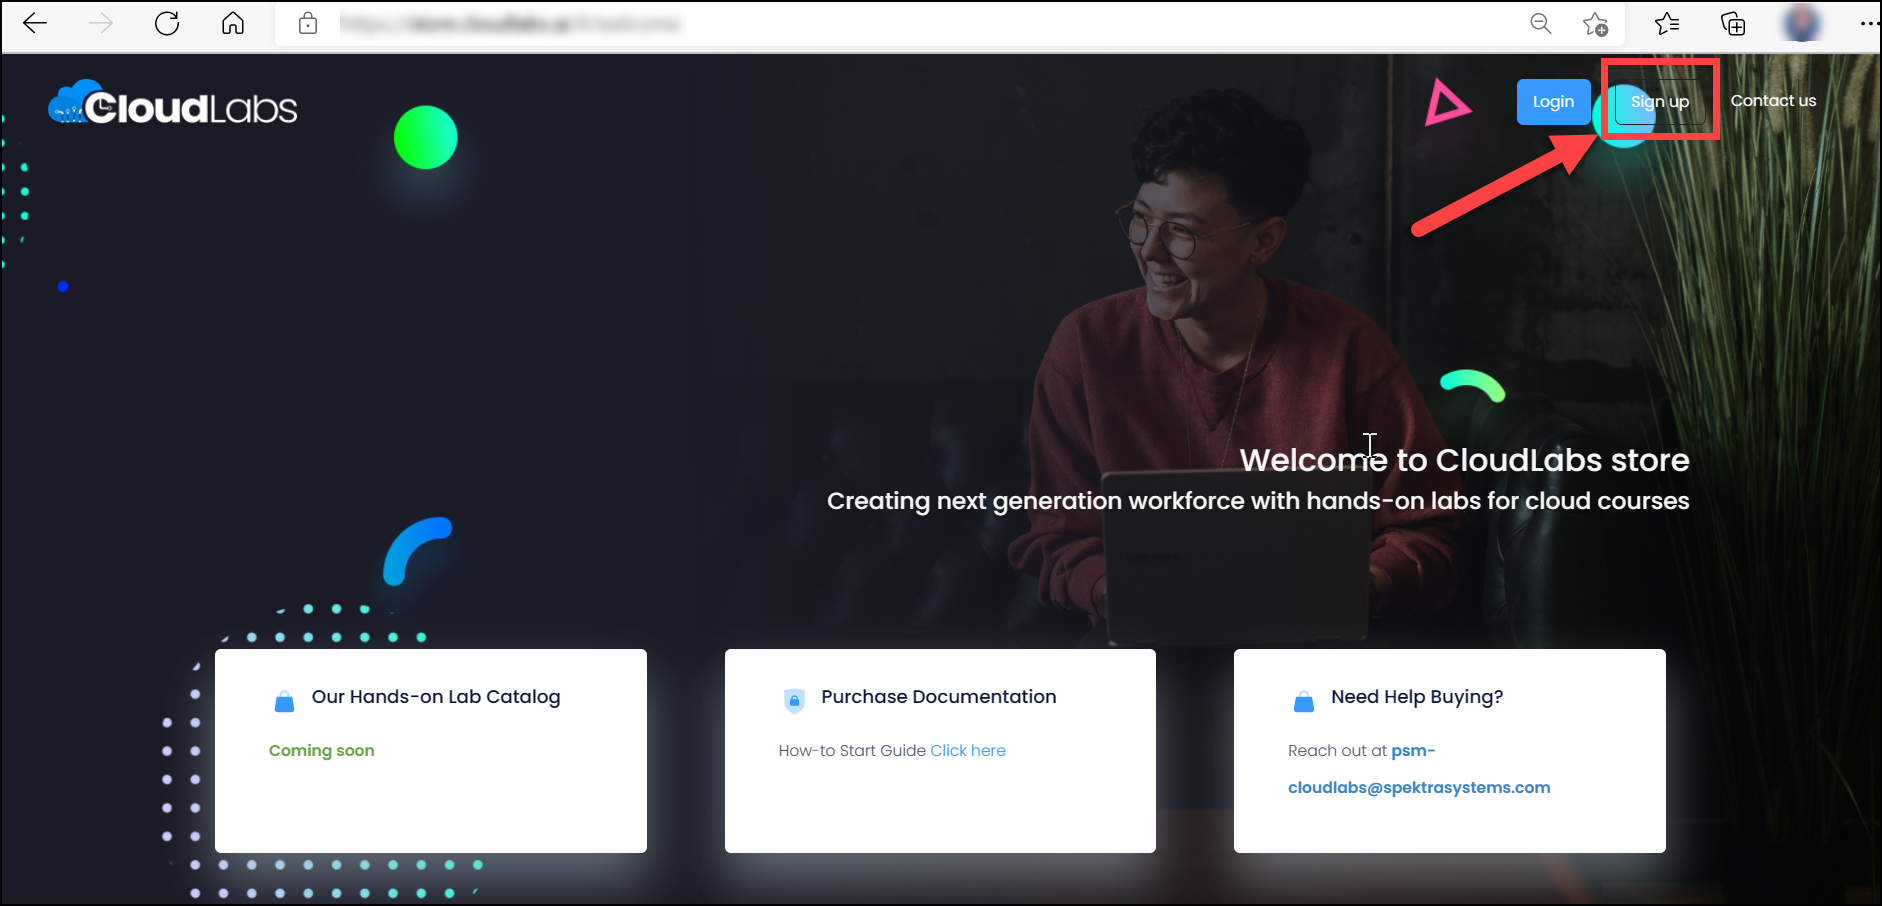Open the Collections icon

(x=1733, y=24)
